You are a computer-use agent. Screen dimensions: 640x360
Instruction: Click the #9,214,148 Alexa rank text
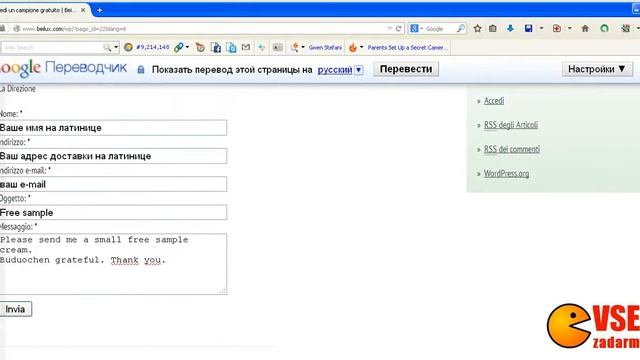[x=153, y=47]
